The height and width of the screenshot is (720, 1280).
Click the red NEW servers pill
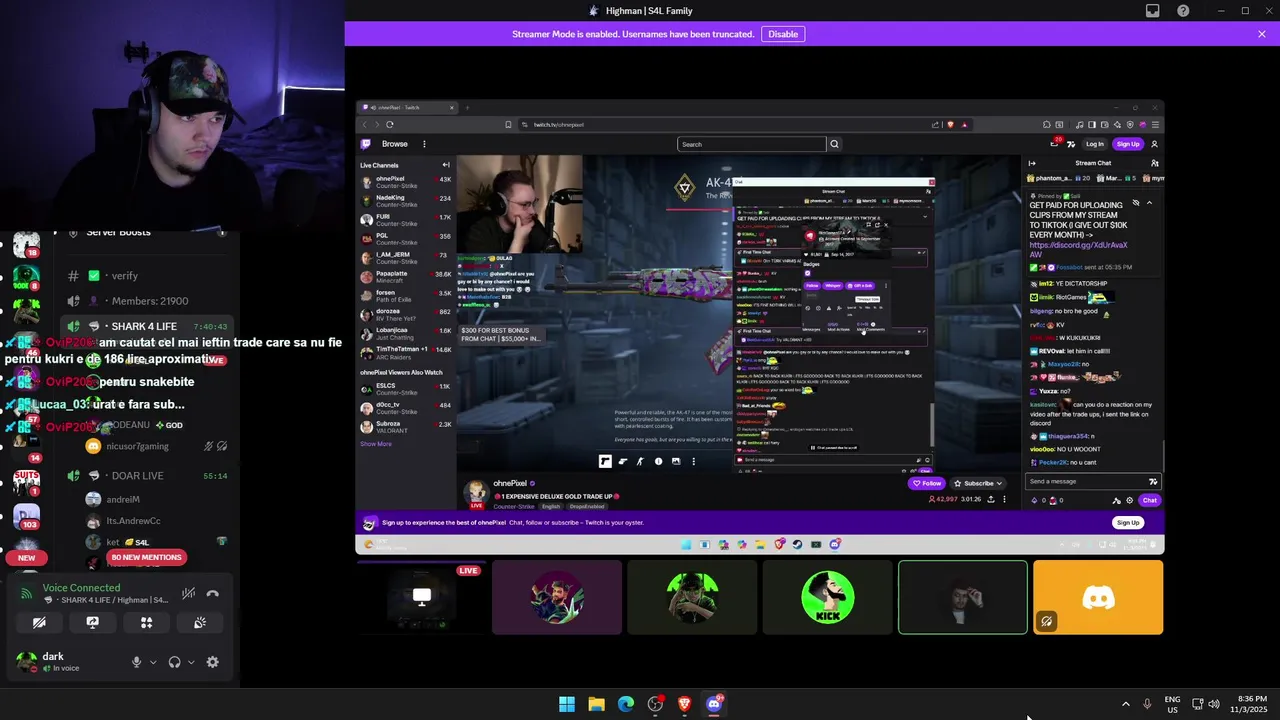26,558
